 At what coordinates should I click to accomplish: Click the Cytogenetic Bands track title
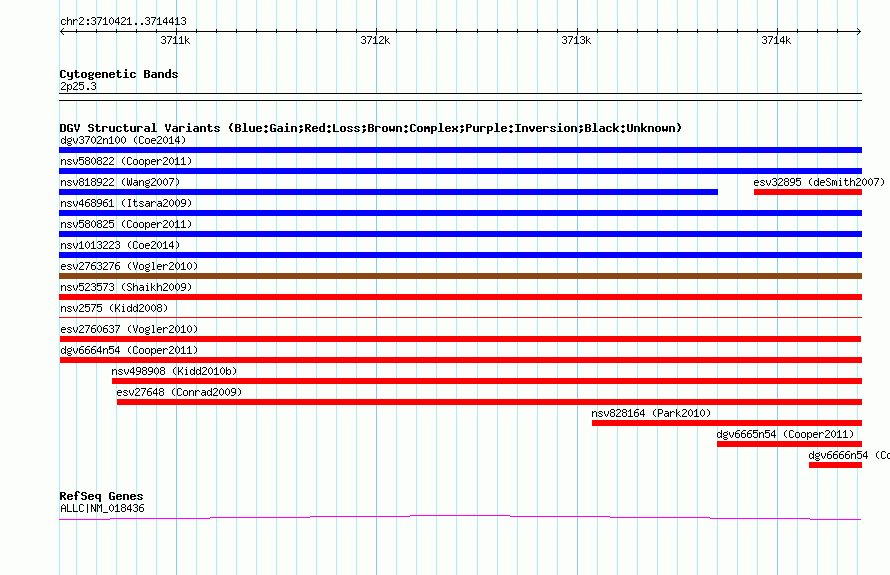click(119, 74)
